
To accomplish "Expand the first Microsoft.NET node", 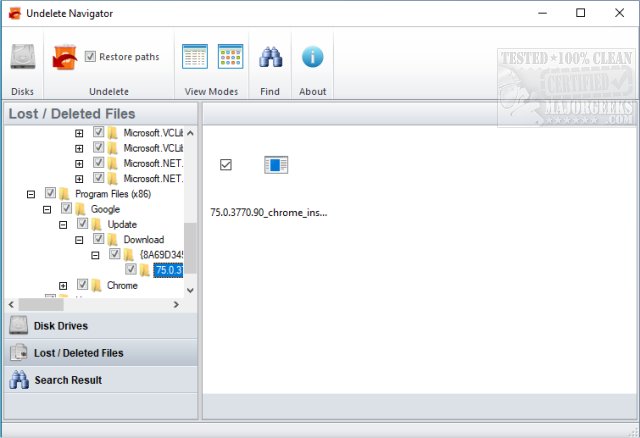I will (x=79, y=164).
